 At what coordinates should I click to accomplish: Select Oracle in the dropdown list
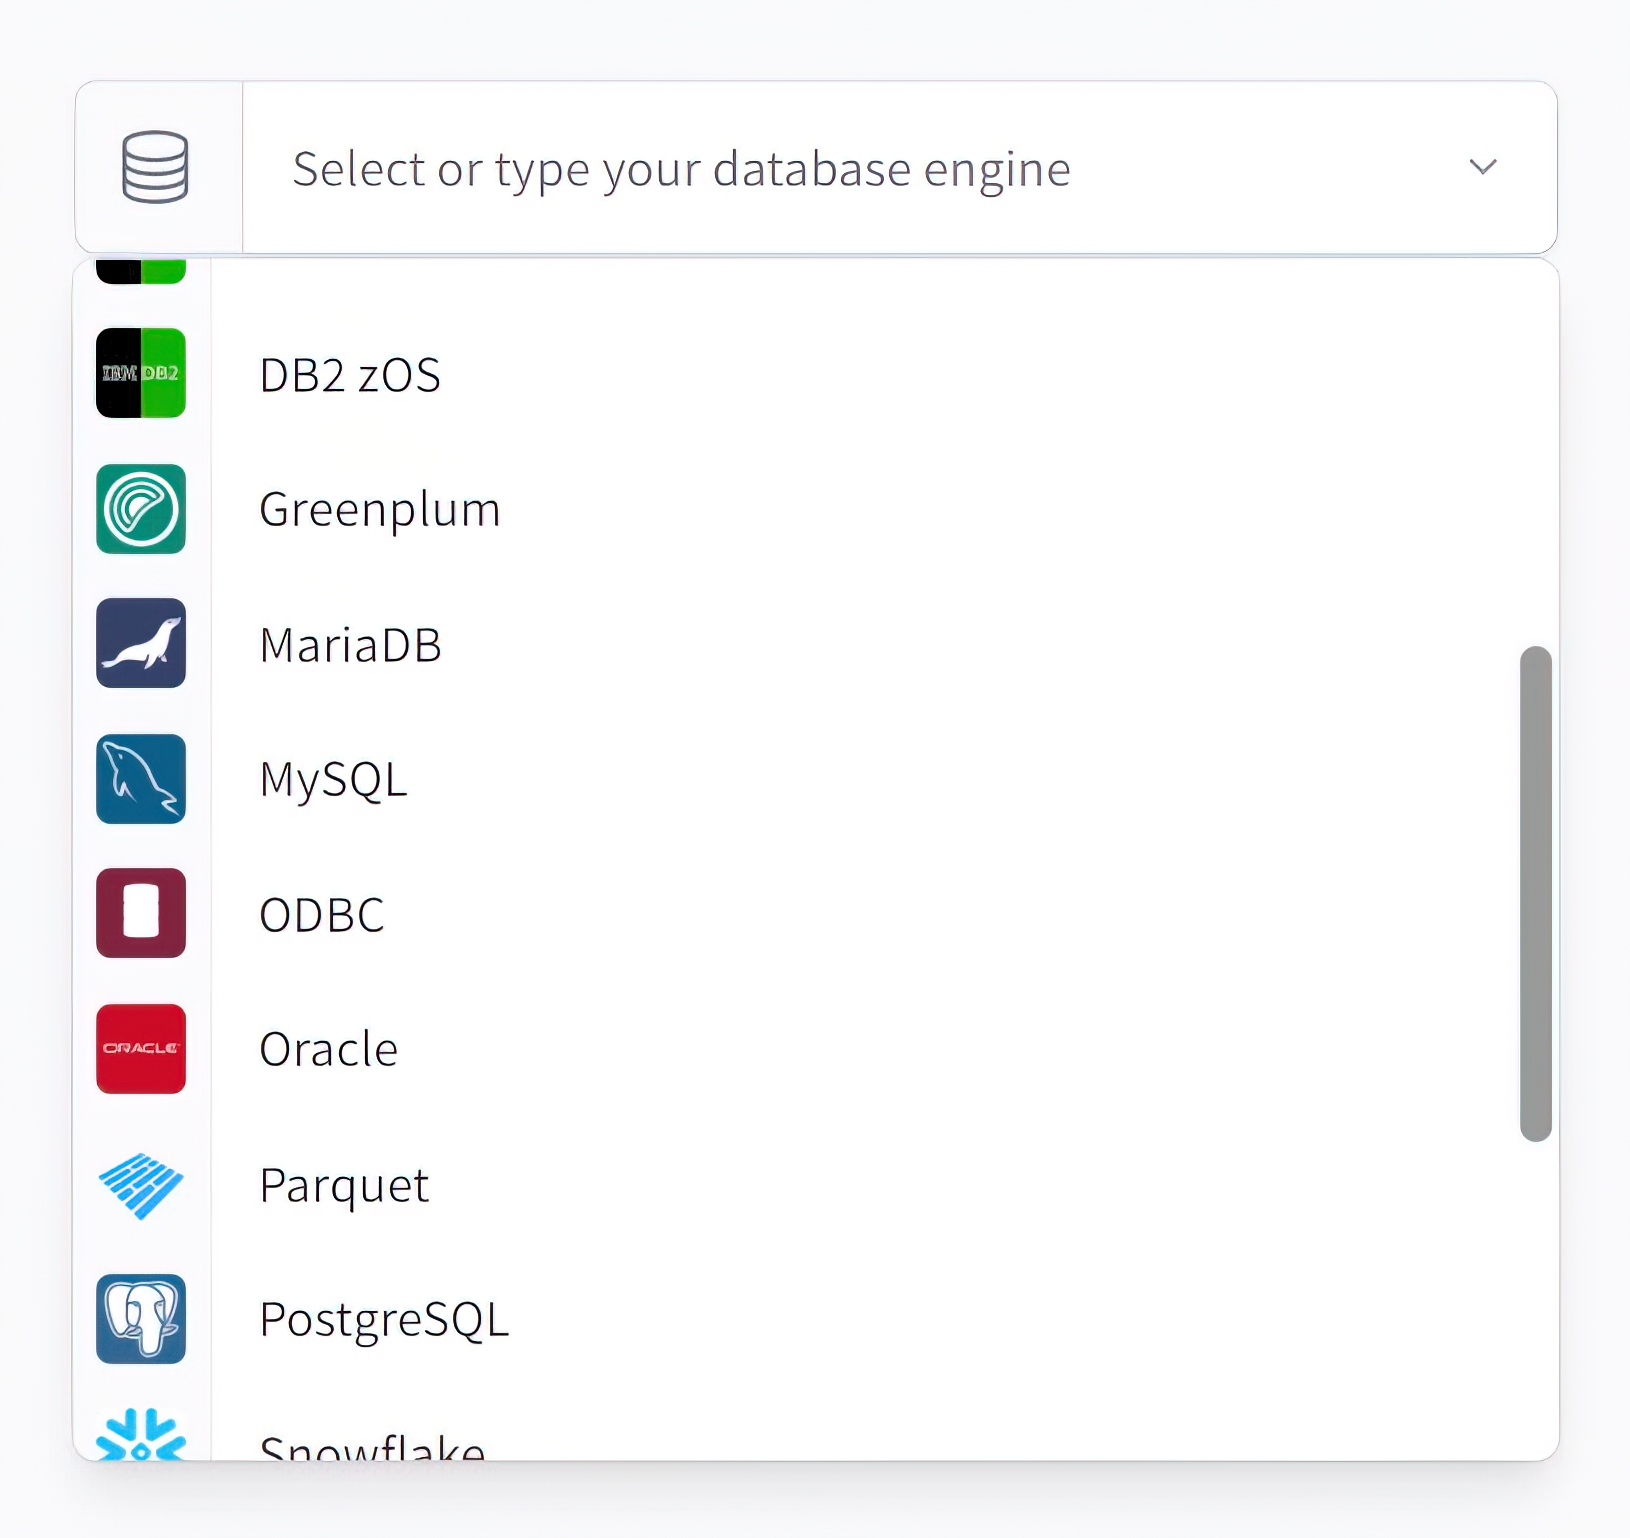point(328,1050)
